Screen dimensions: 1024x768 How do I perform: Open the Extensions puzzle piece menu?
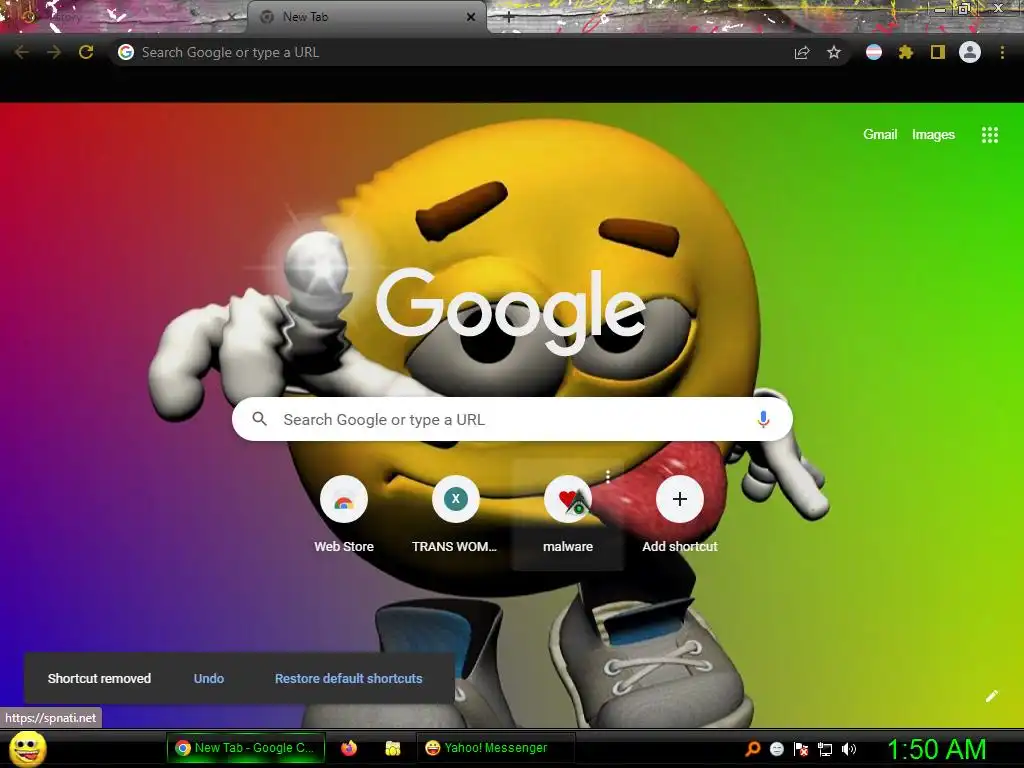[x=905, y=52]
